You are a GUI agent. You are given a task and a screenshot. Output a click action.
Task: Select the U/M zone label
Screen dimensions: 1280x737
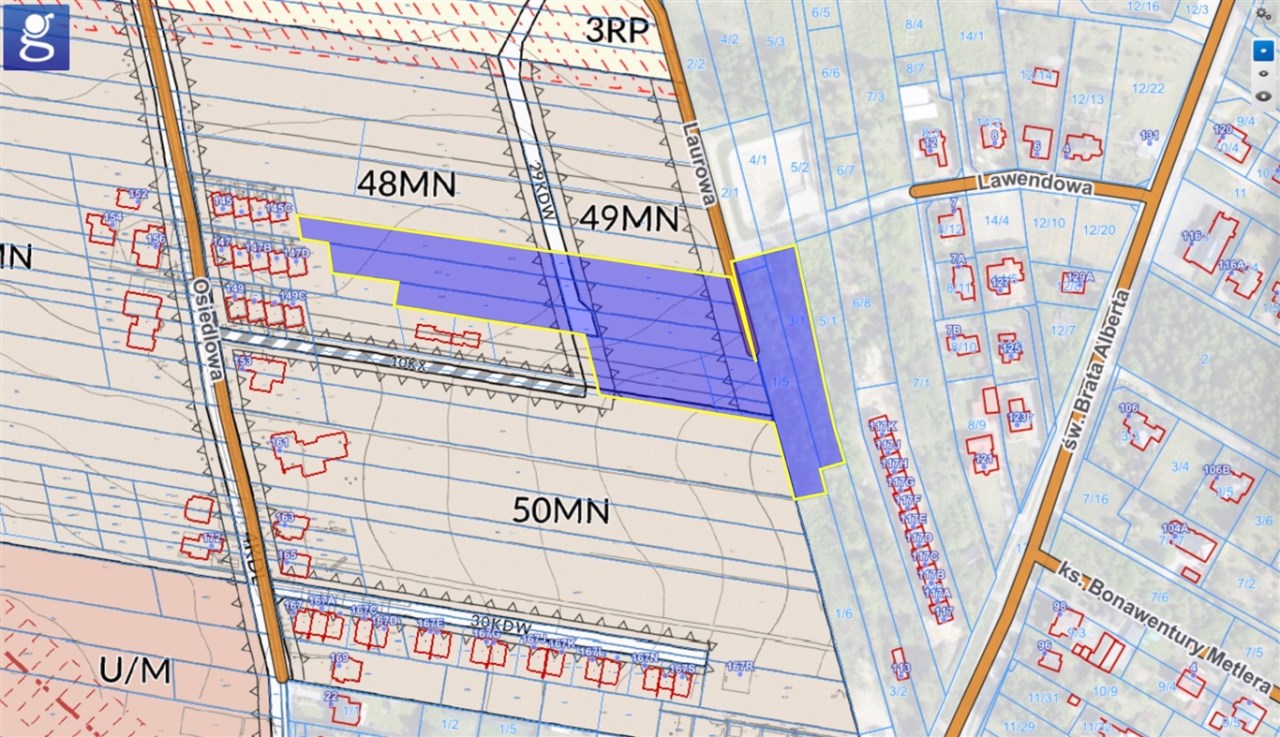coord(135,671)
